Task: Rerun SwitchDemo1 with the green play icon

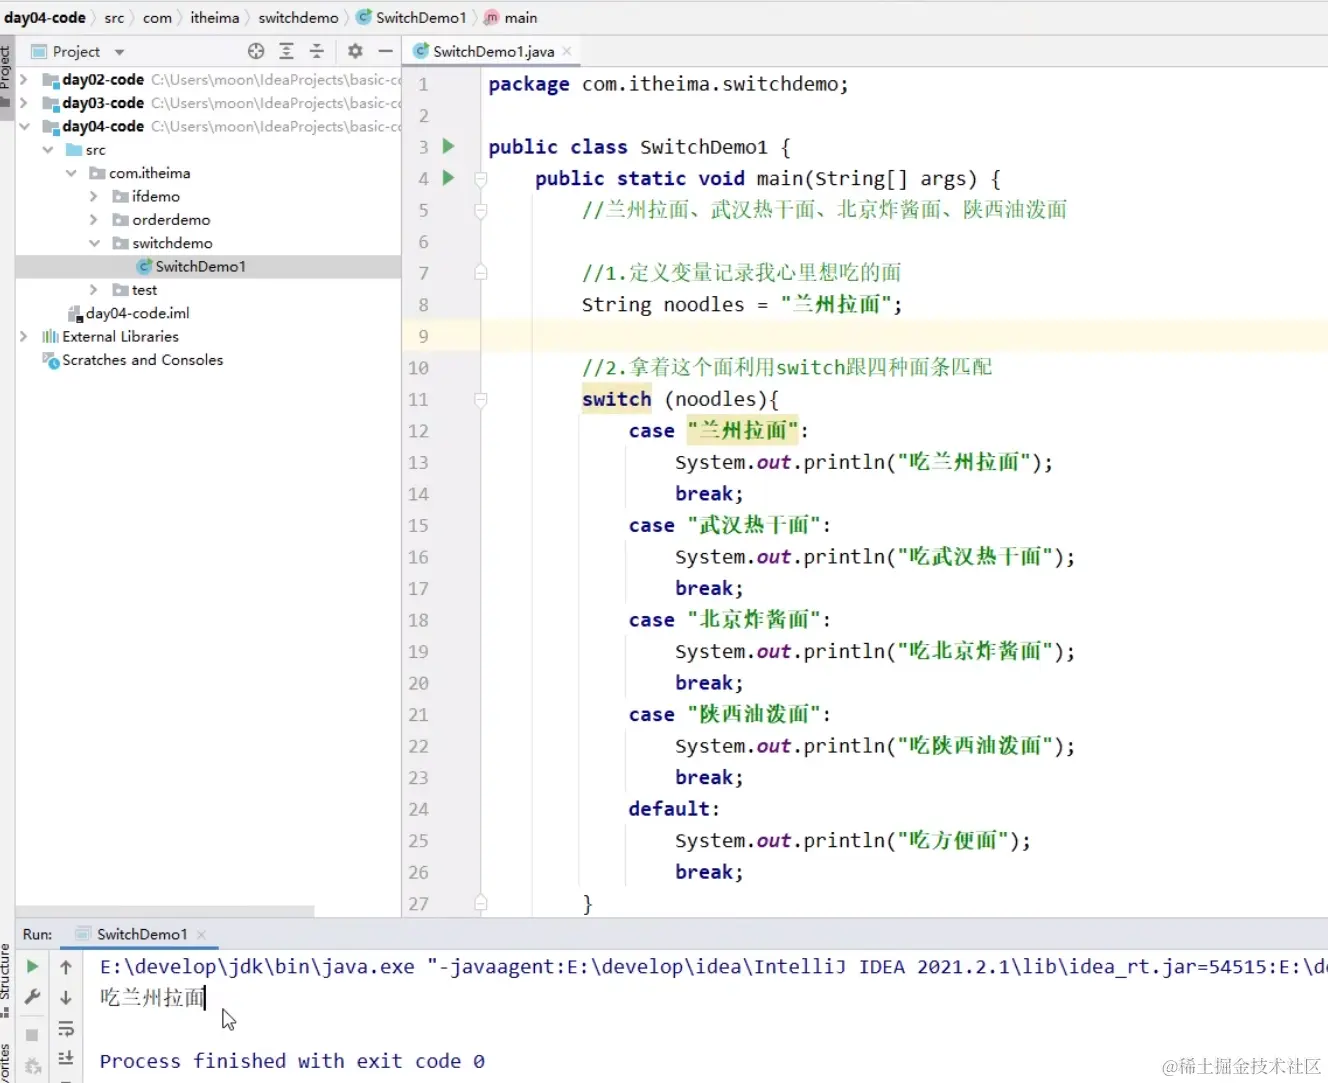Action: tap(32, 966)
